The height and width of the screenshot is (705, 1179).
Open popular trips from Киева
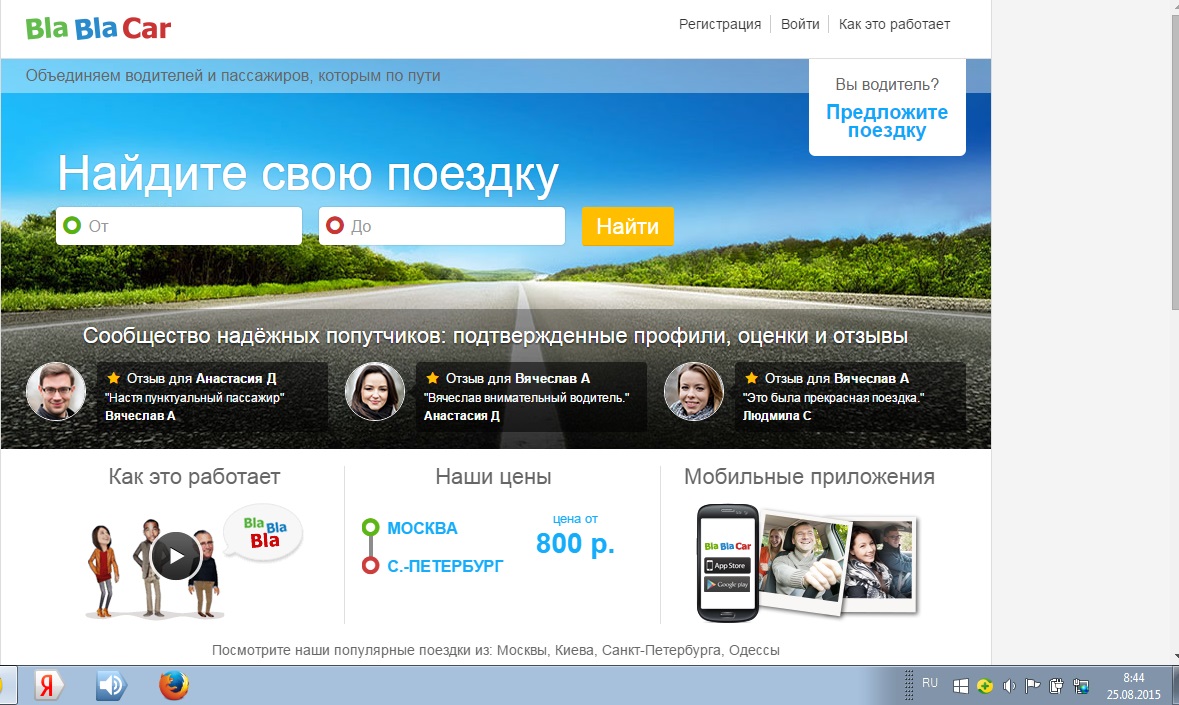pyautogui.click(x=574, y=650)
